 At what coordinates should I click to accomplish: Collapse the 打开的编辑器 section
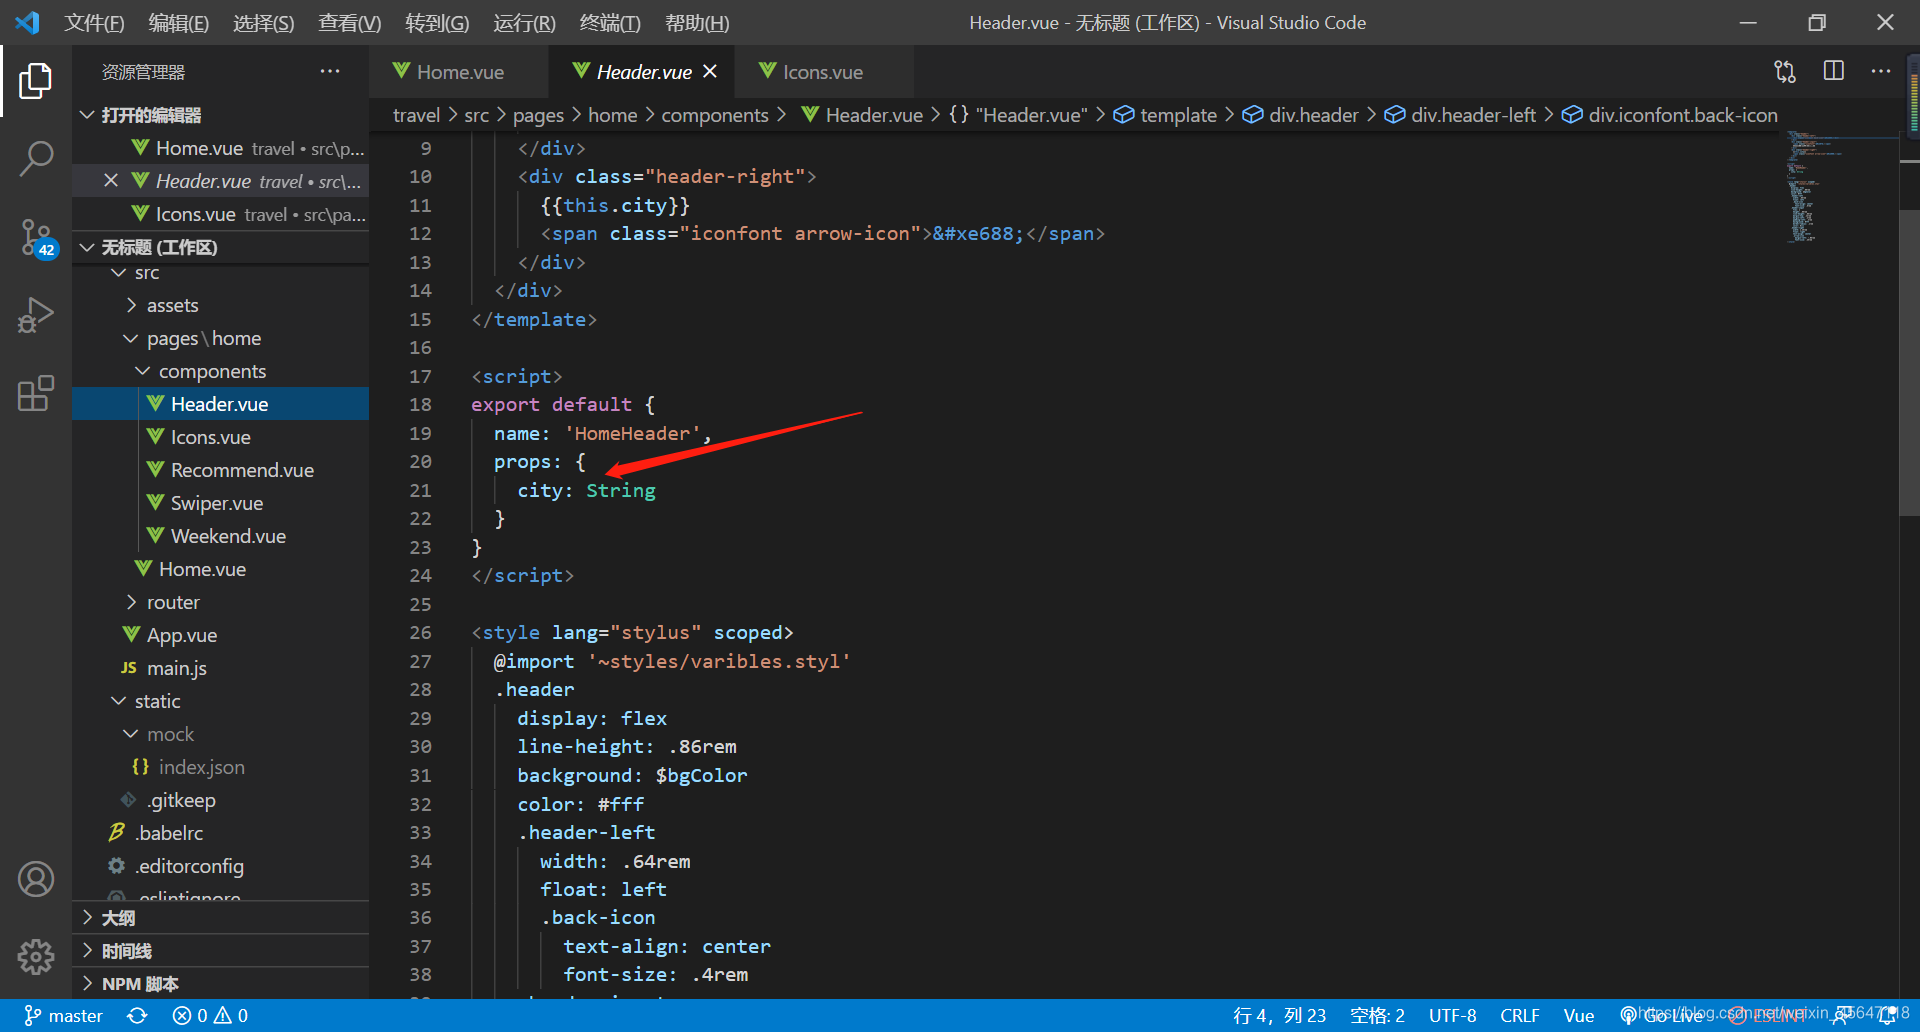coord(220,115)
